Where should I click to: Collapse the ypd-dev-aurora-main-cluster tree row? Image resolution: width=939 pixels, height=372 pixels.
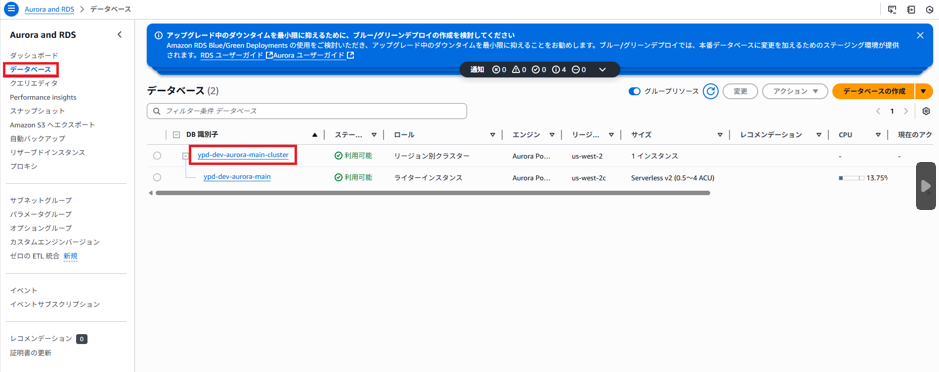pos(186,156)
